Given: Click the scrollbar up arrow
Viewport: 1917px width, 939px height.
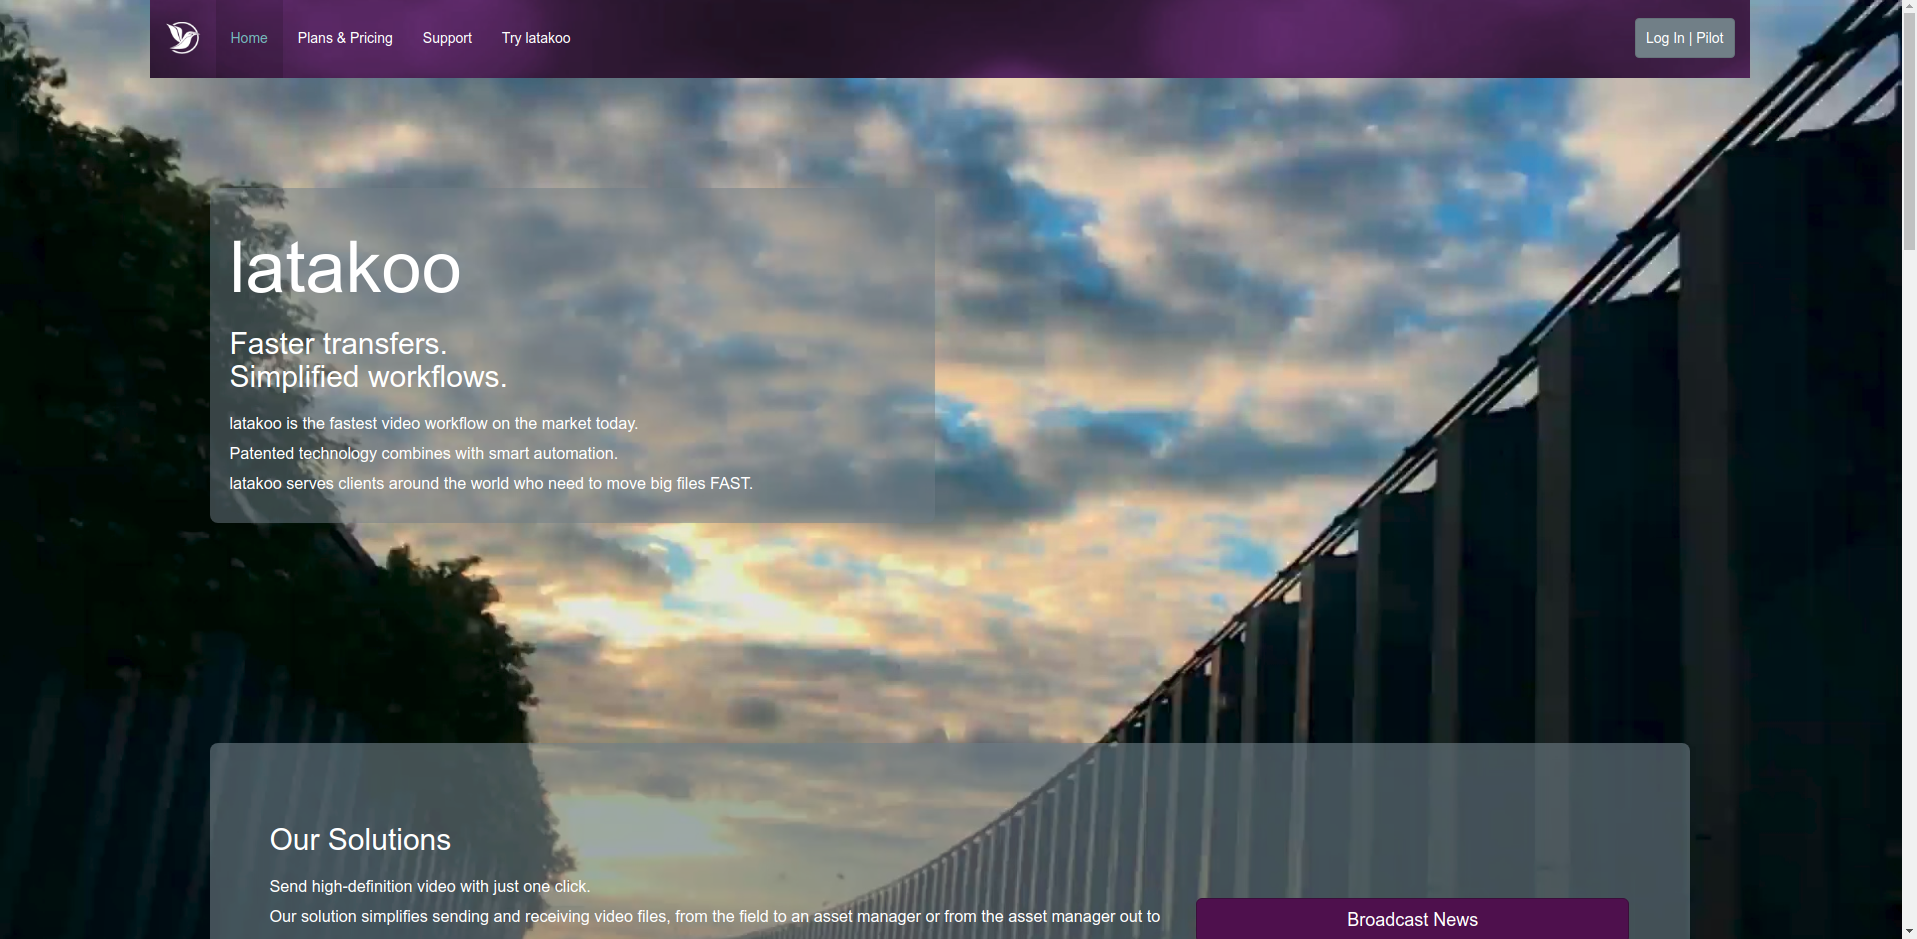Looking at the screenshot, I should pyautogui.click(x=1909, y=8).
